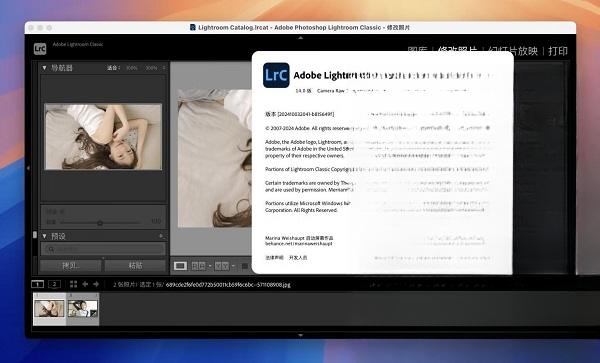Click version text in About dialog
Viewport: 600px width, 363px height.
click(300, 114)
